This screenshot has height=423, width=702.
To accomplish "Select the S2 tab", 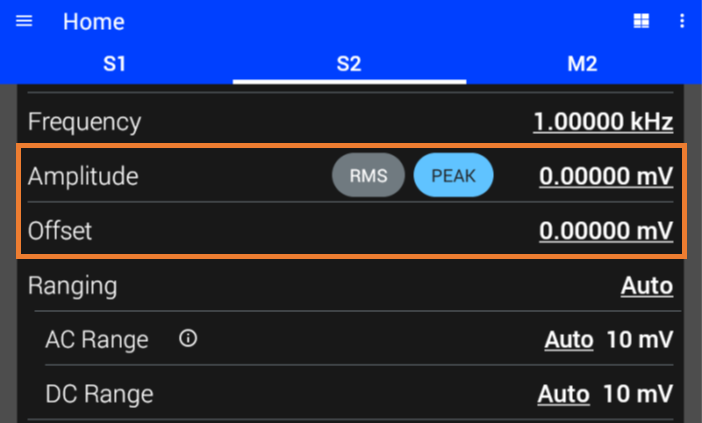I will (x=349, y=64).
